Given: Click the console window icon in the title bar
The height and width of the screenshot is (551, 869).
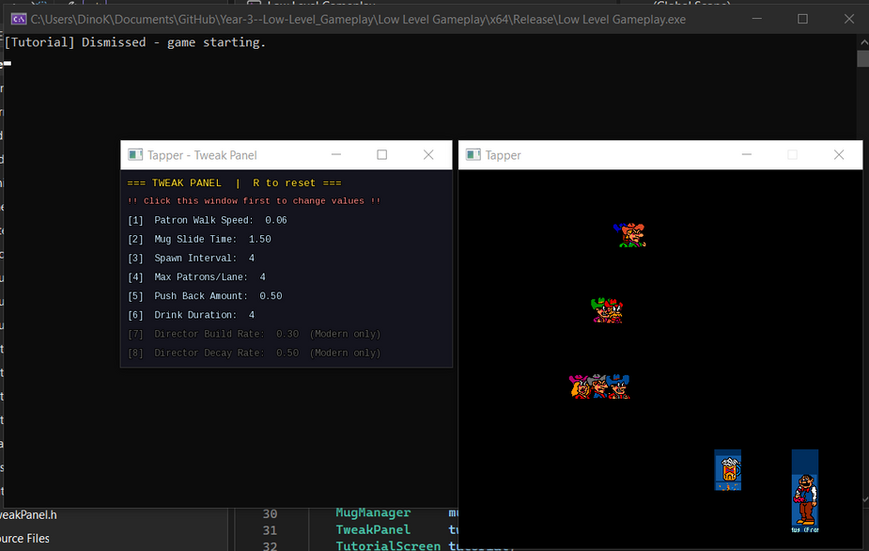Looking at the screenshot, I should pyautogui.click(x=18, y=19).
